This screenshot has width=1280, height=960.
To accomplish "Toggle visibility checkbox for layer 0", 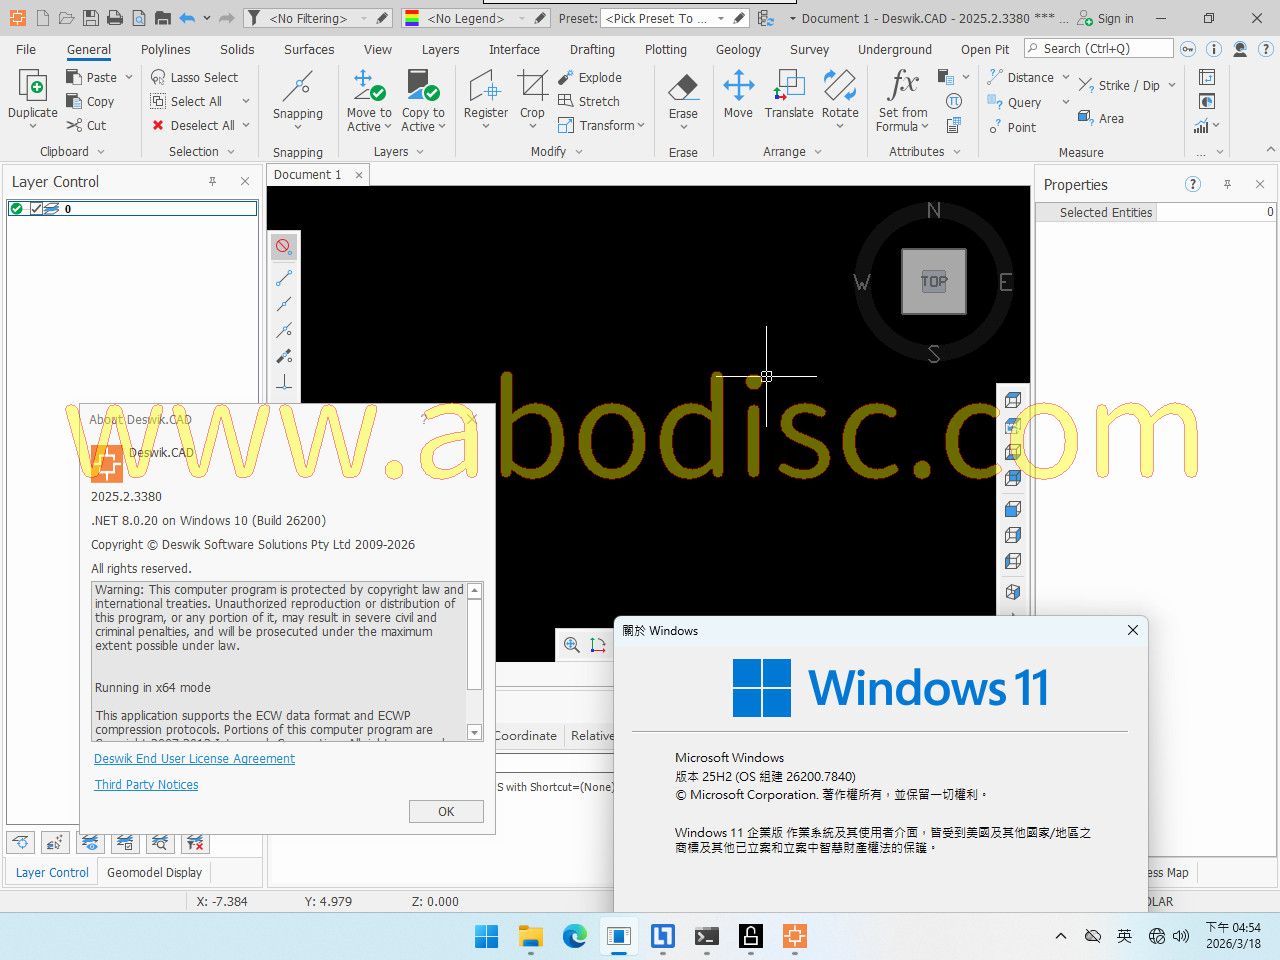I will (36, 209).
